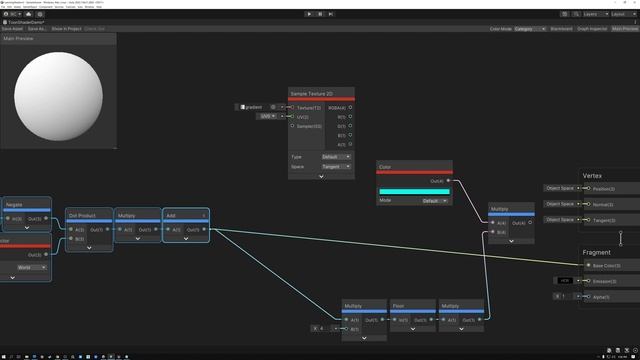Viewport: 640px width, 360px height.
Task: Click the Alpha X value field
Action: [x=568, y=296]
